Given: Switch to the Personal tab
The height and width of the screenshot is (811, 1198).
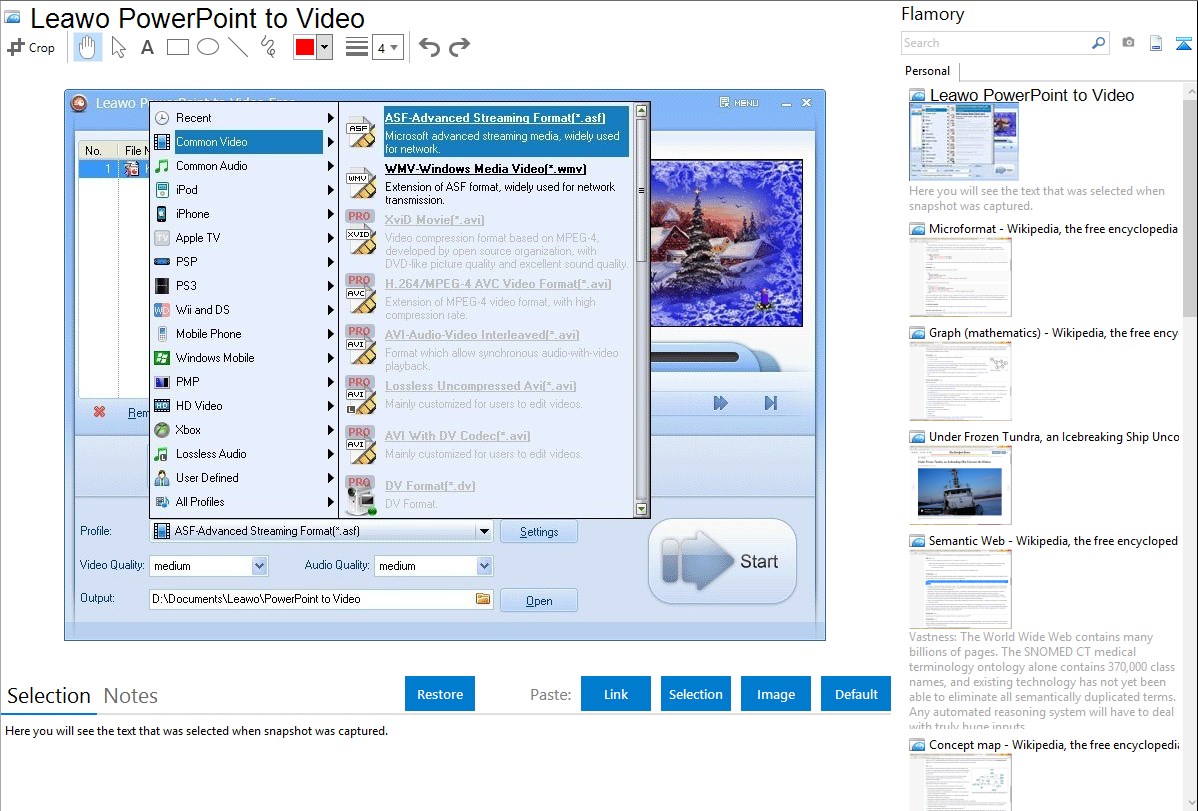Looking at the screenshot, I should click(927, 71).
